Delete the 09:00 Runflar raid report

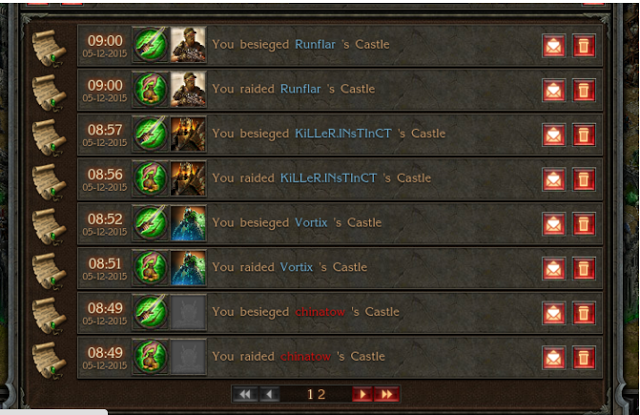point(584,90)
